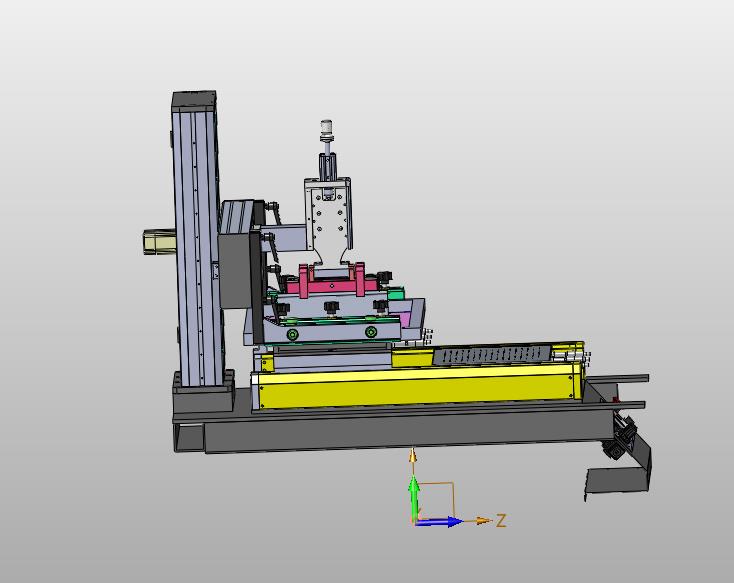This screenshot has height=583, width=734.
Task: Click the right green circular bolt
Action: [x=371, y=332]
